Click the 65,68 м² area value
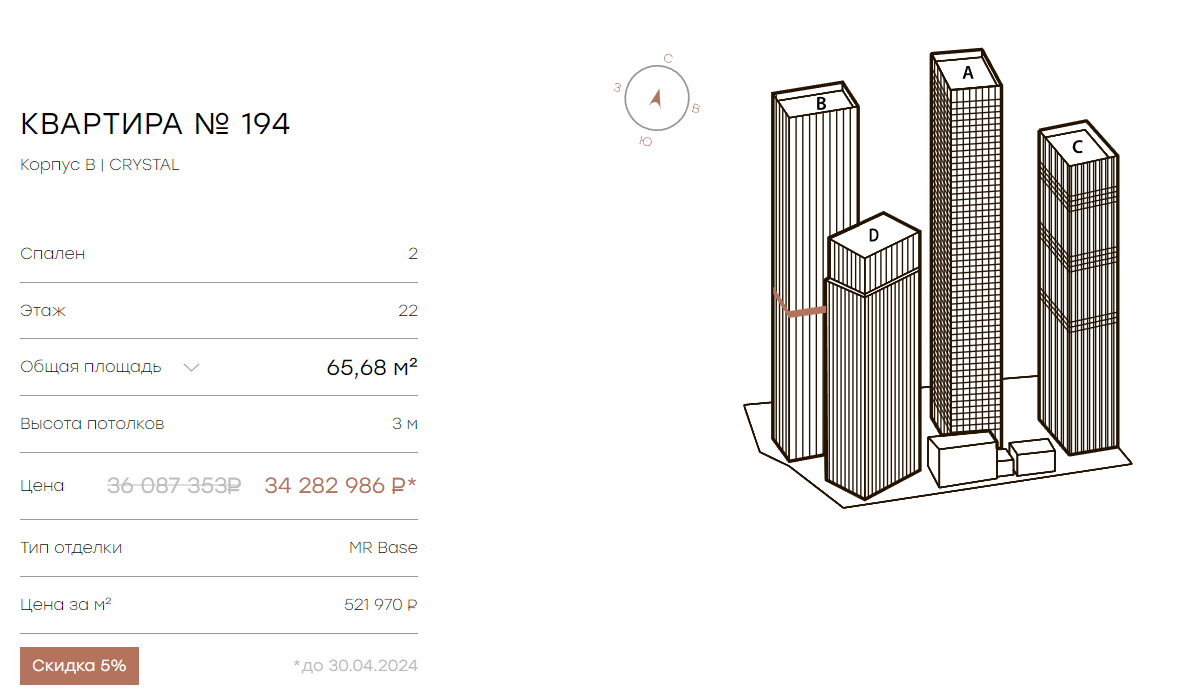Screen dimensions: 1178x694 (x=372, y=367)
